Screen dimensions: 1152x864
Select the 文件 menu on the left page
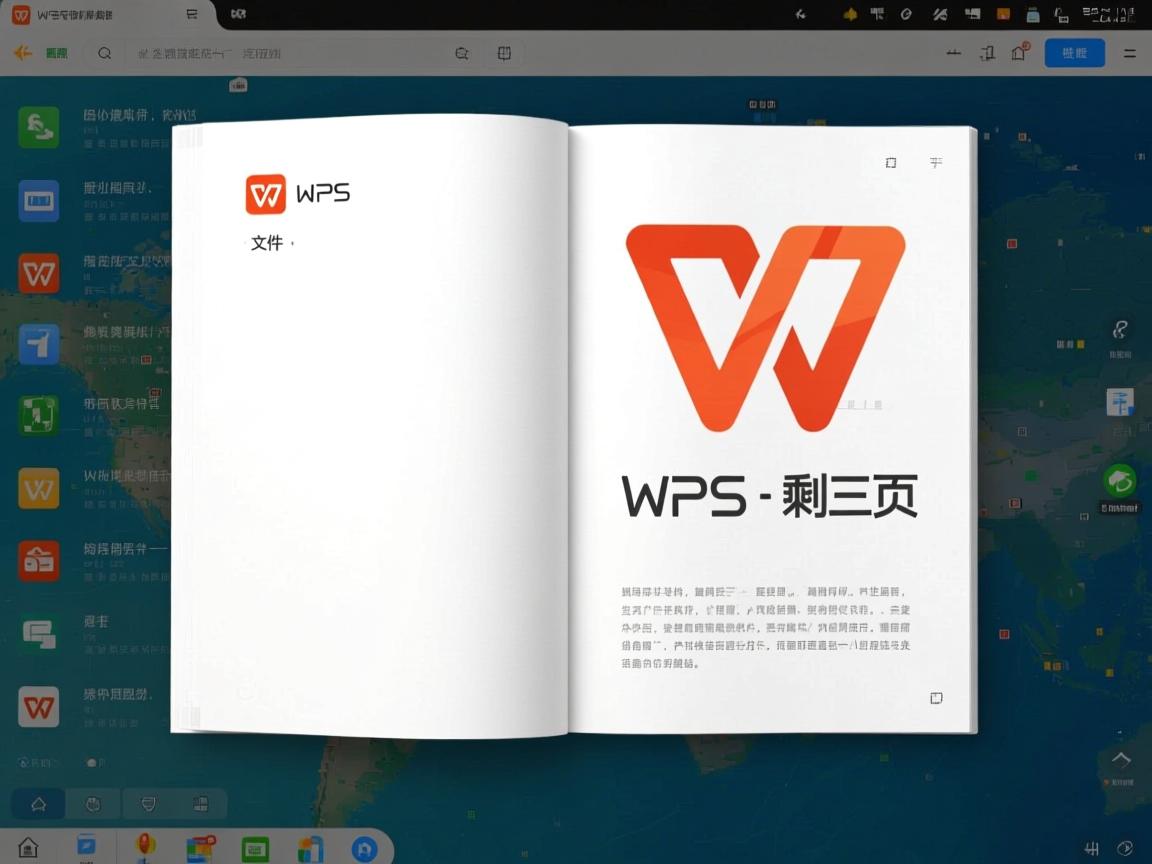267,243
